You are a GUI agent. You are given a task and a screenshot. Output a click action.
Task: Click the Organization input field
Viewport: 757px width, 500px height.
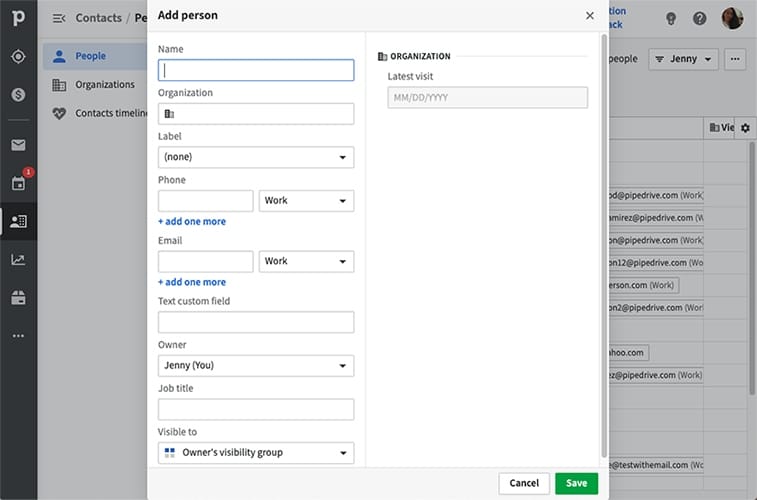tap(256, 114)
